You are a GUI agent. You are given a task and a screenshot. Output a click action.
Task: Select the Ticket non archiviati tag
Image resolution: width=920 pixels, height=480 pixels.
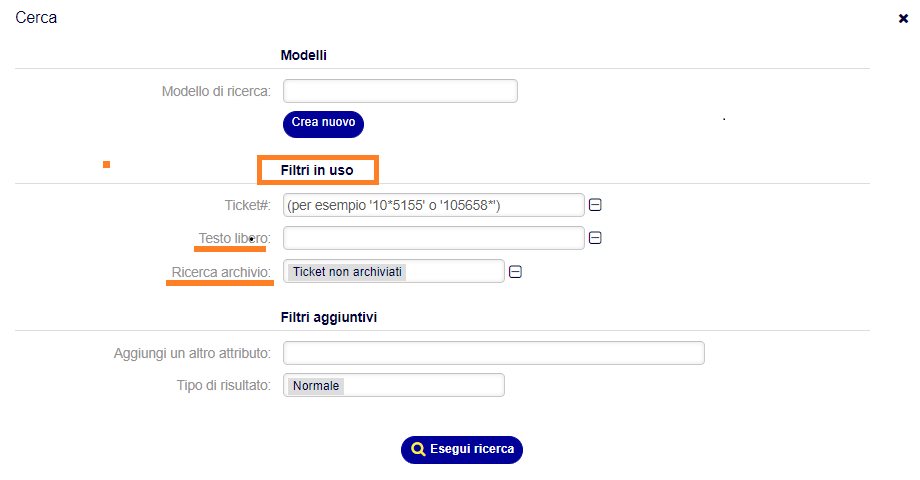(347, 272)
